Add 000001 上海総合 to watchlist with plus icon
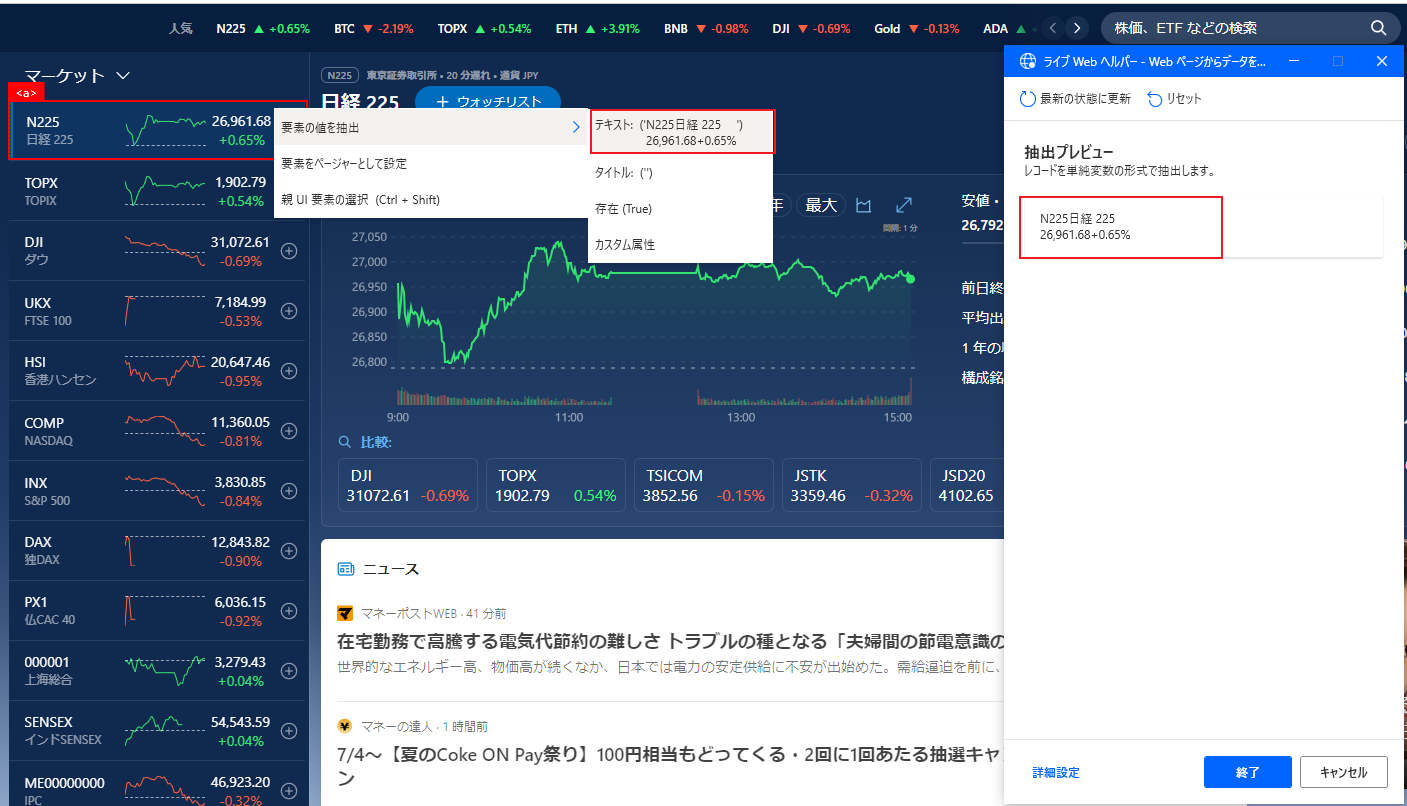 point(289,671)
